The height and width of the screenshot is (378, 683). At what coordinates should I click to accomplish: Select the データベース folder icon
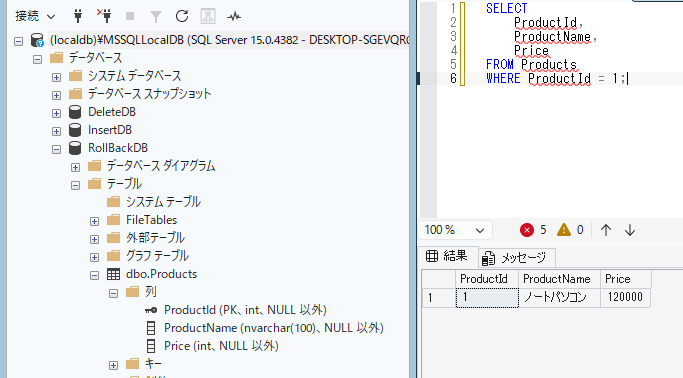57,57
